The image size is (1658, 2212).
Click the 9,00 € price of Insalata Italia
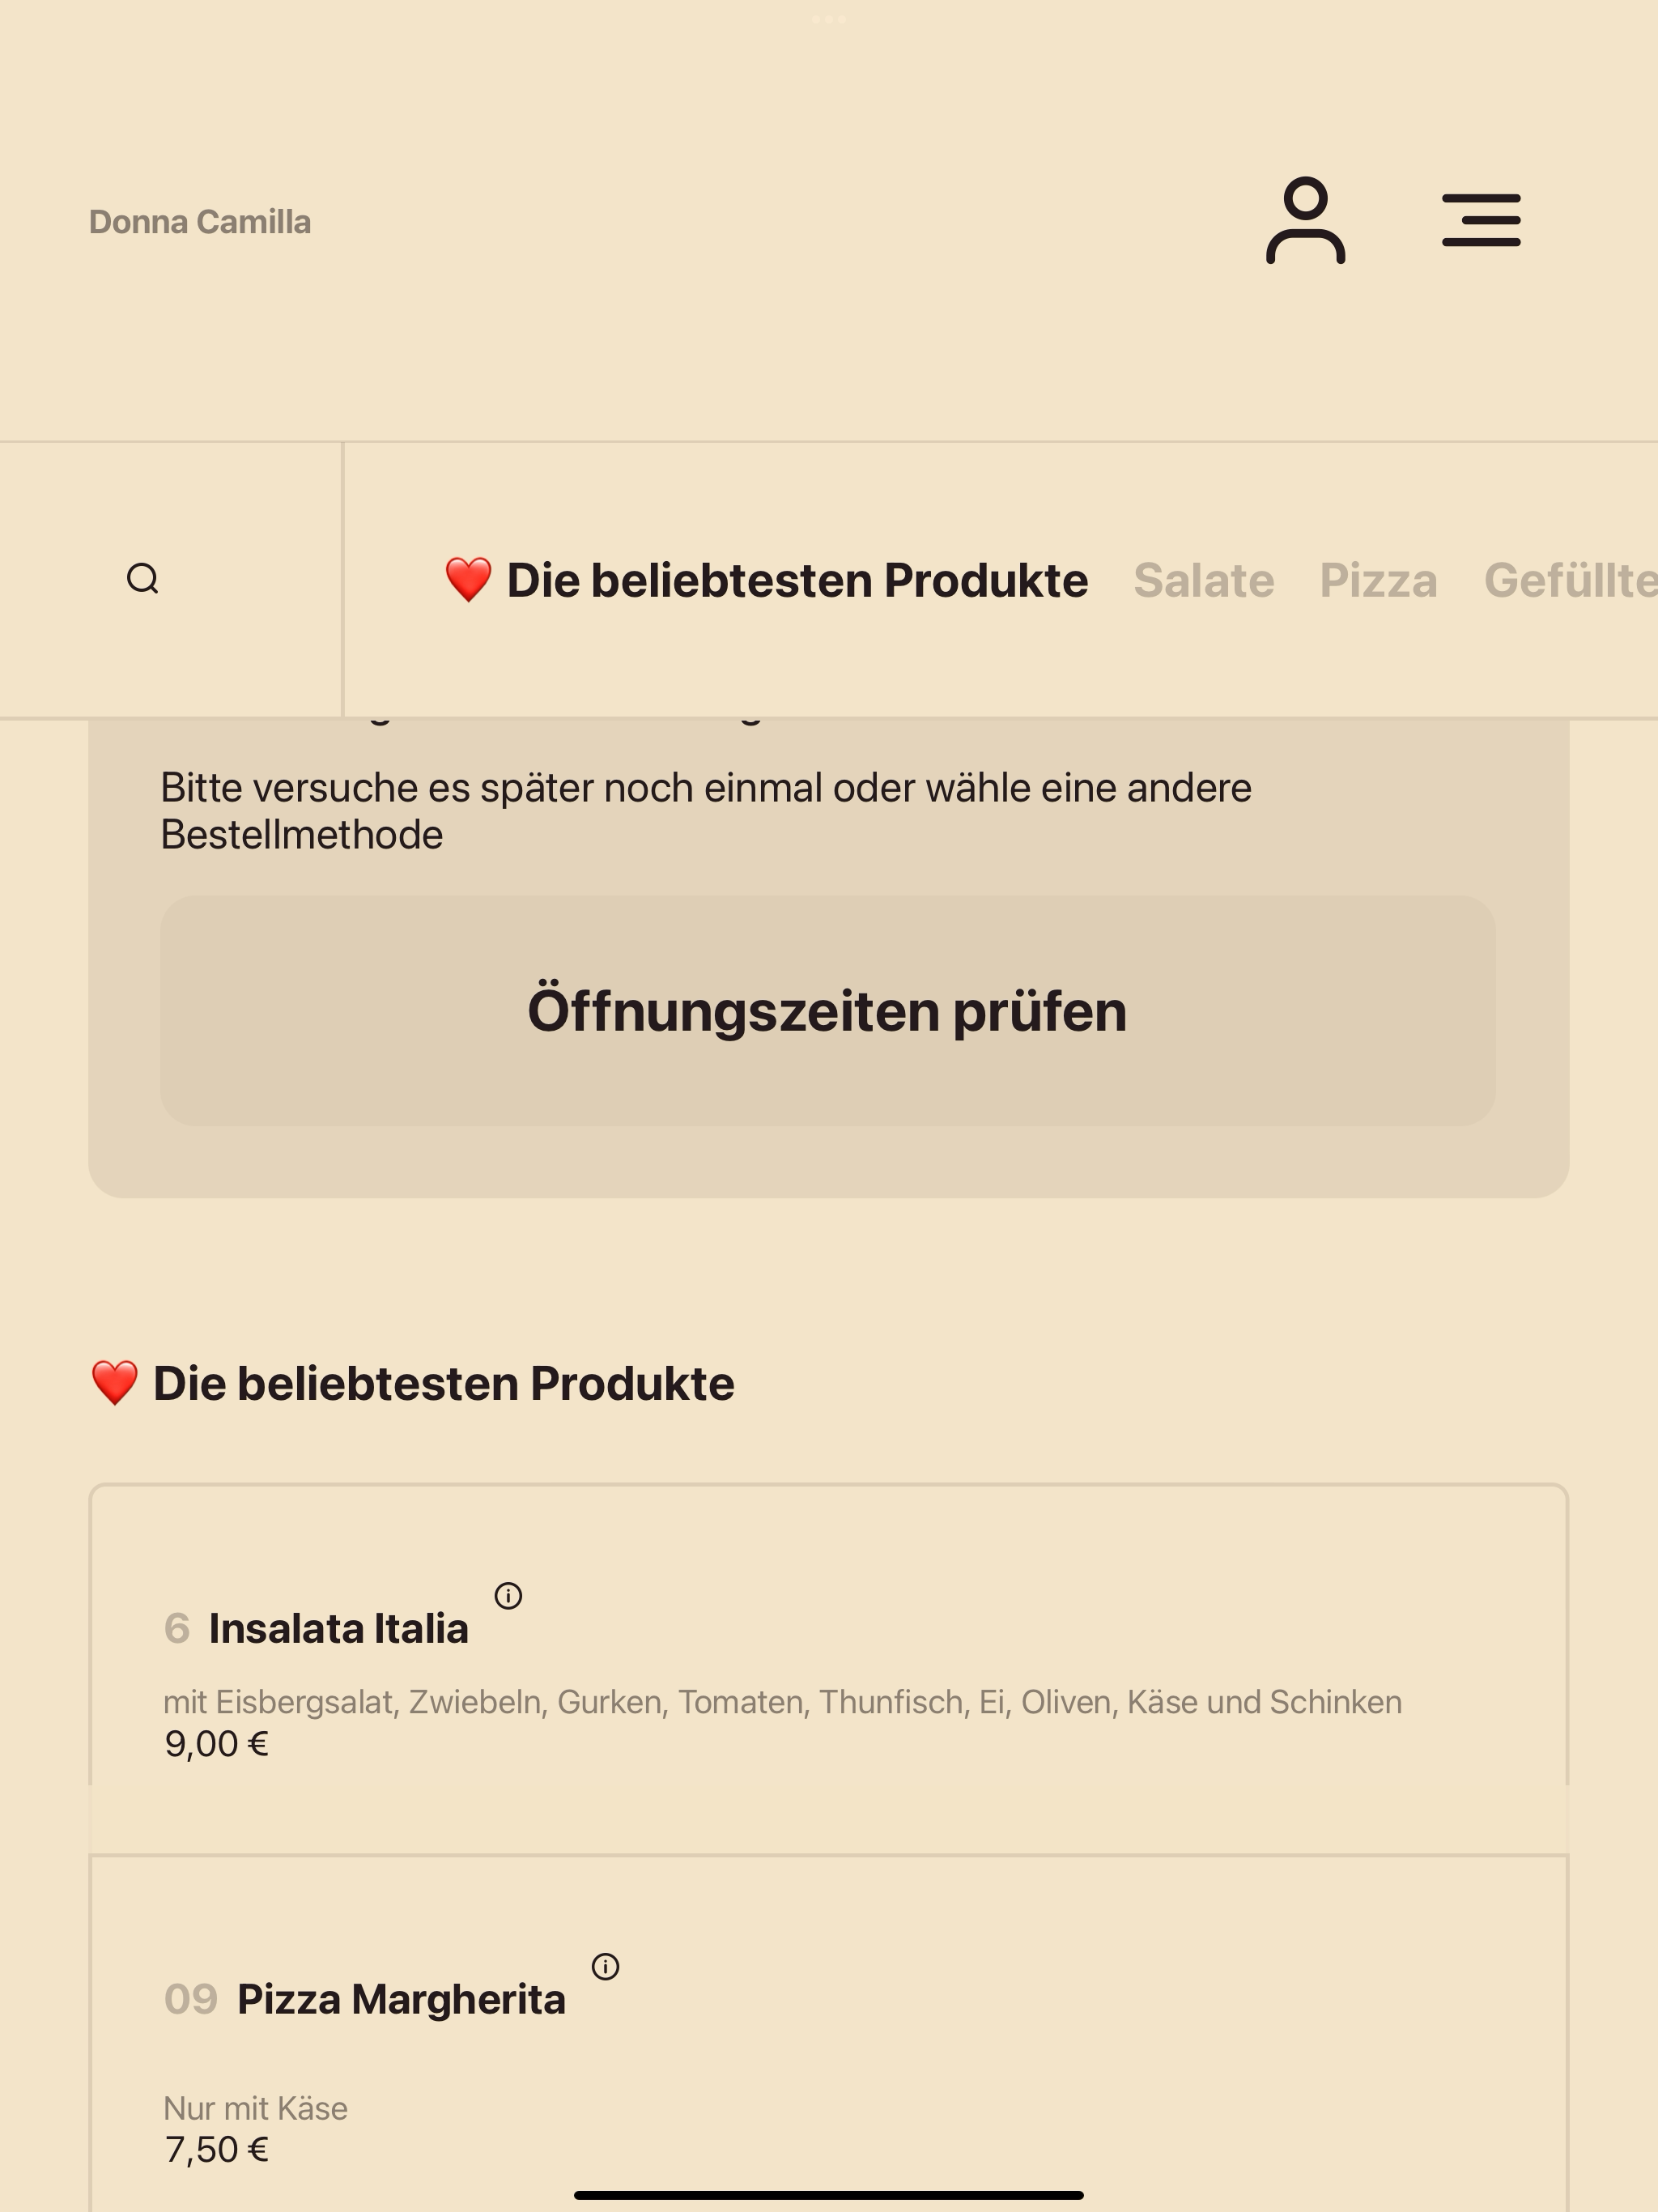coord(217,1744)
